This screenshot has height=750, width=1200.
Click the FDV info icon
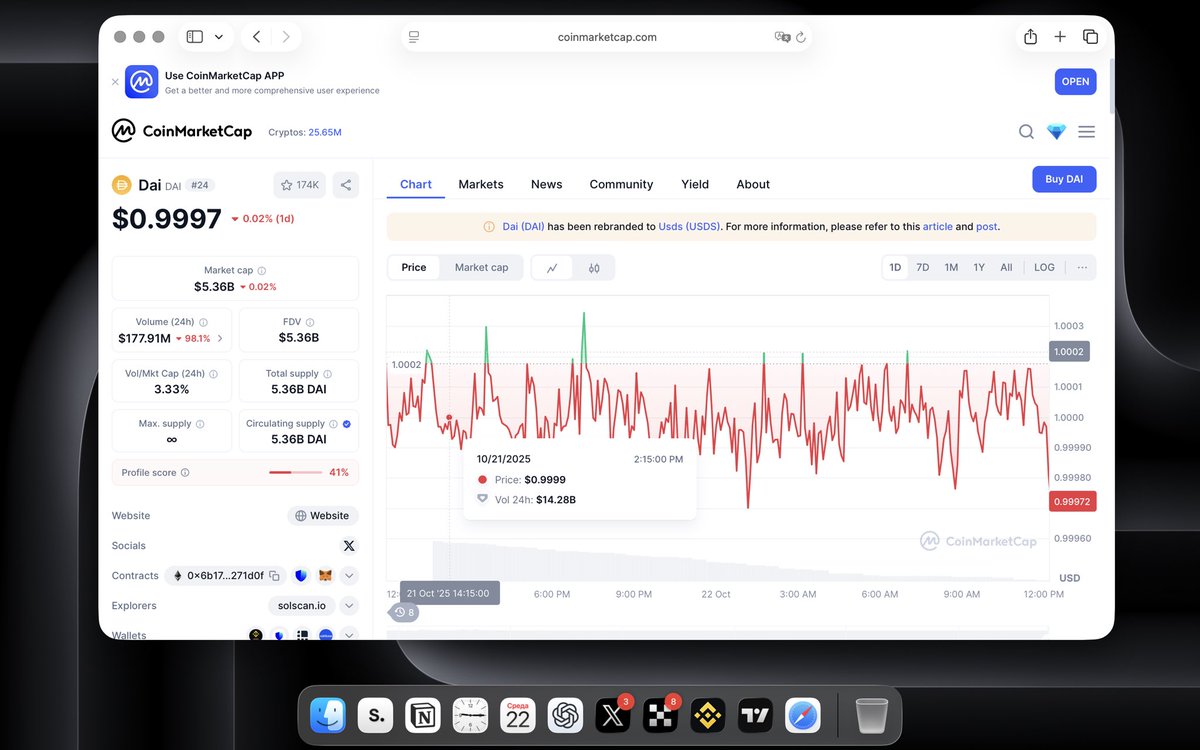tap(312, 322)
